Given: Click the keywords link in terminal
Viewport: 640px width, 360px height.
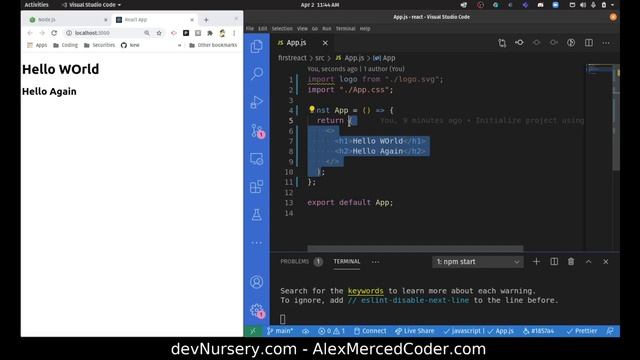Looking at the screenshot, I should click(x=365, y=291).
